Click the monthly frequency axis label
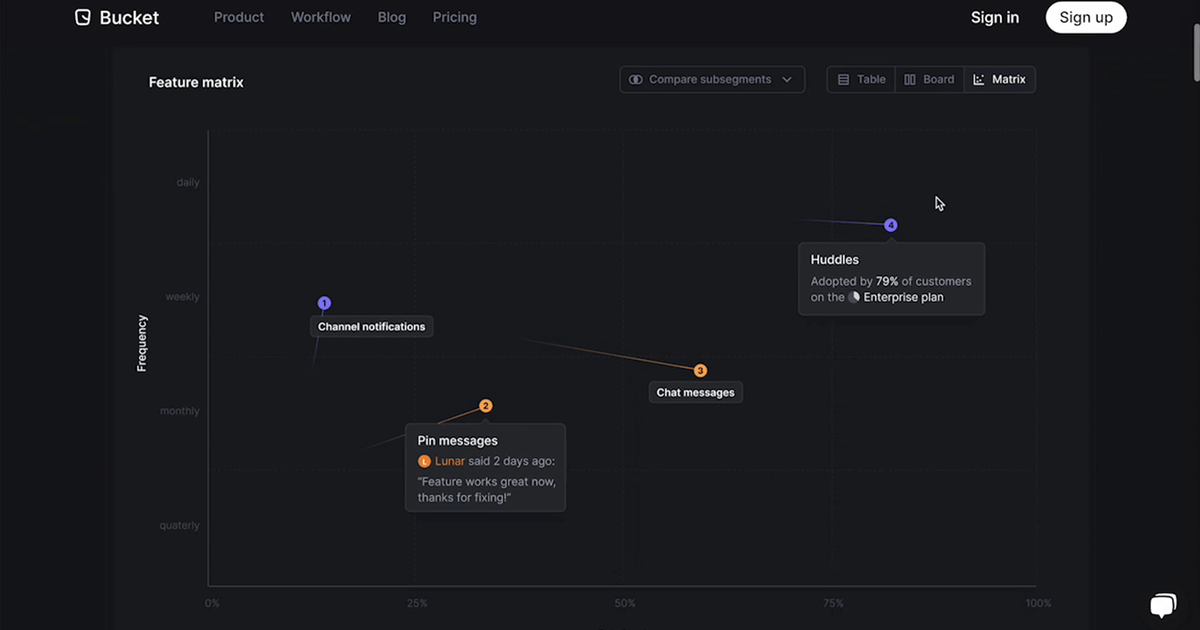The height and width of the screenshot is (630, 1200). click(180, 411)
